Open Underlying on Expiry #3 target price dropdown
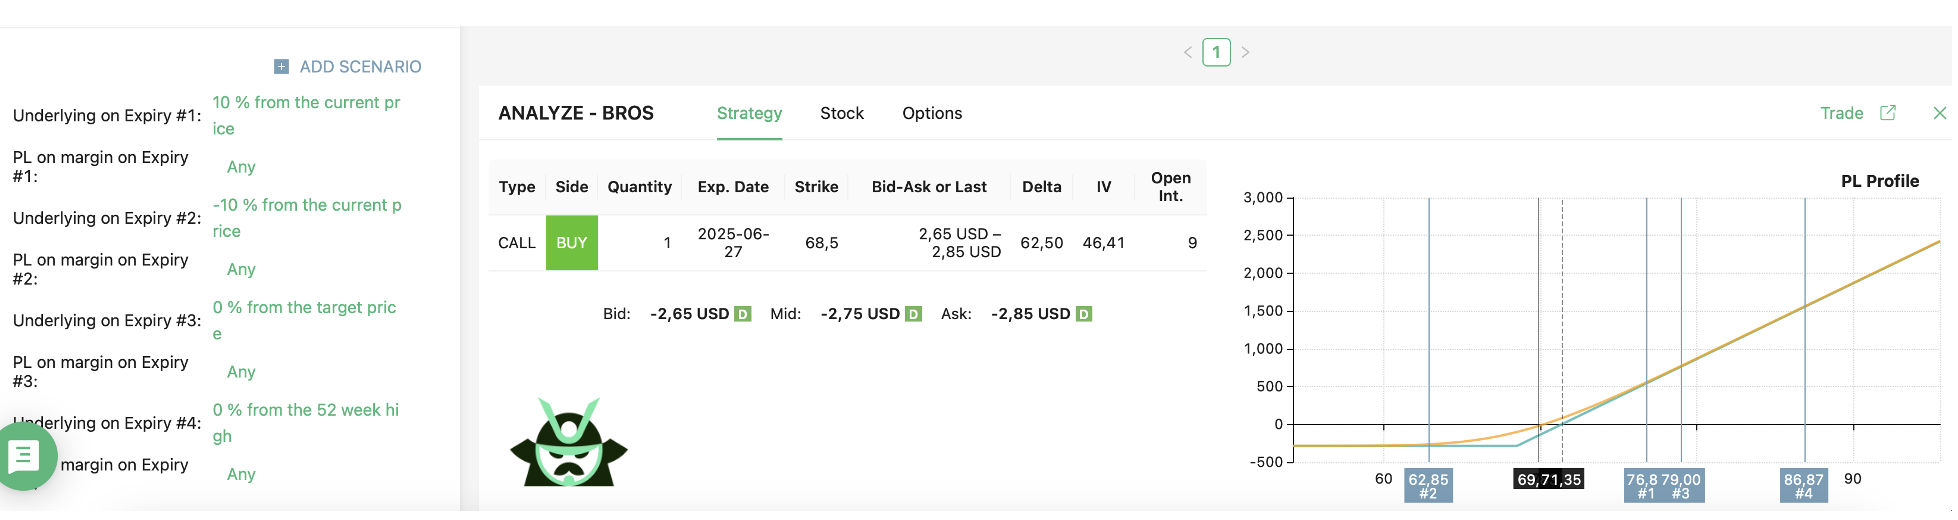The image size is (1958, 520). pyautogui.click(x=304, y=320)
